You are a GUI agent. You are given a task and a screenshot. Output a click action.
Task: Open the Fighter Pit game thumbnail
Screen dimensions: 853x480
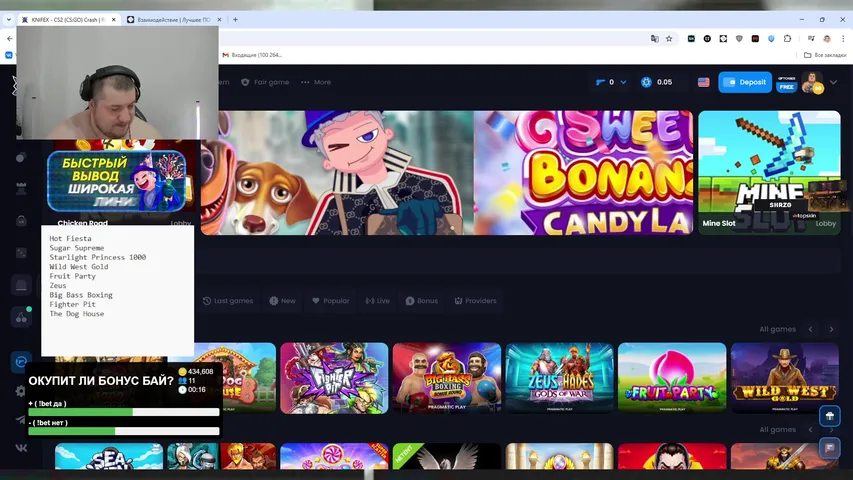click(x=334, y=378)
